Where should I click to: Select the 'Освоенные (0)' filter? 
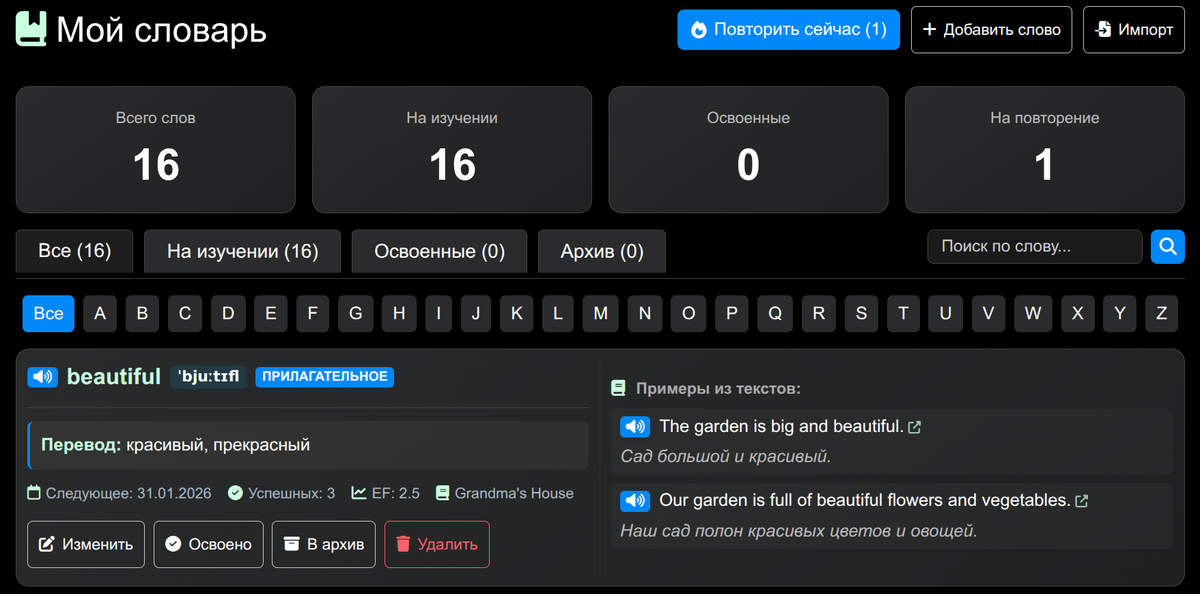(439, 251)
